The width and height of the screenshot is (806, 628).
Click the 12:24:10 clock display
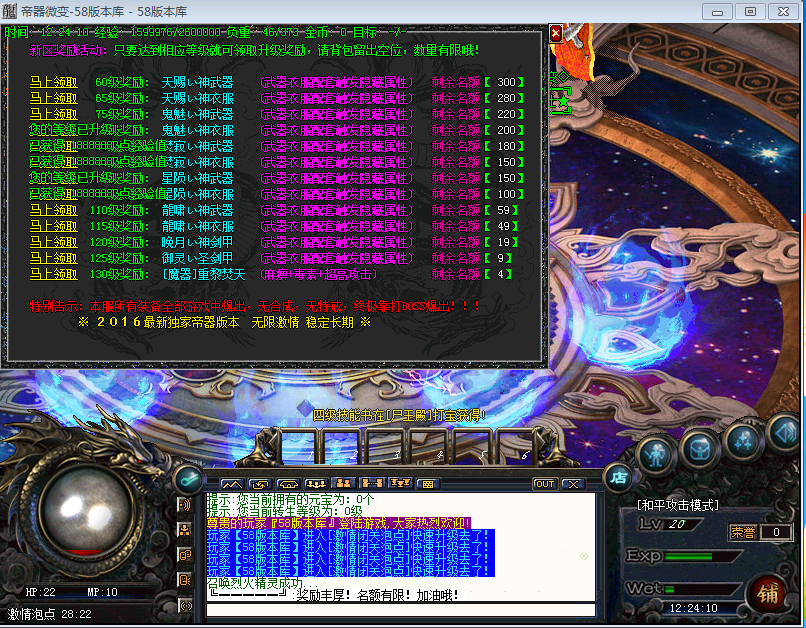click(693, 608)
